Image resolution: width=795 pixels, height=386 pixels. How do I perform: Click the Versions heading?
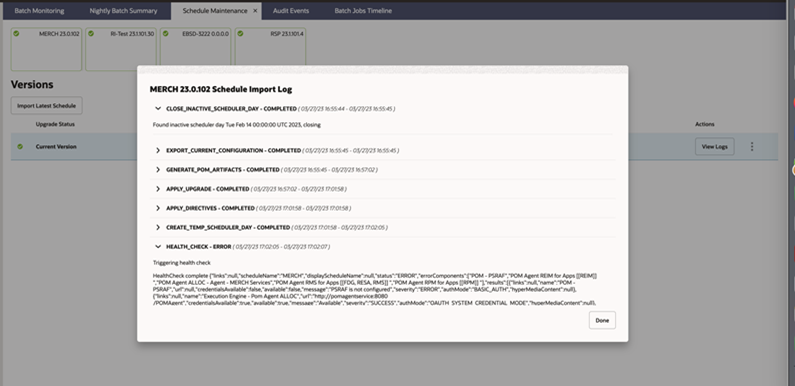pyautogui.click(x=32, y=85)
